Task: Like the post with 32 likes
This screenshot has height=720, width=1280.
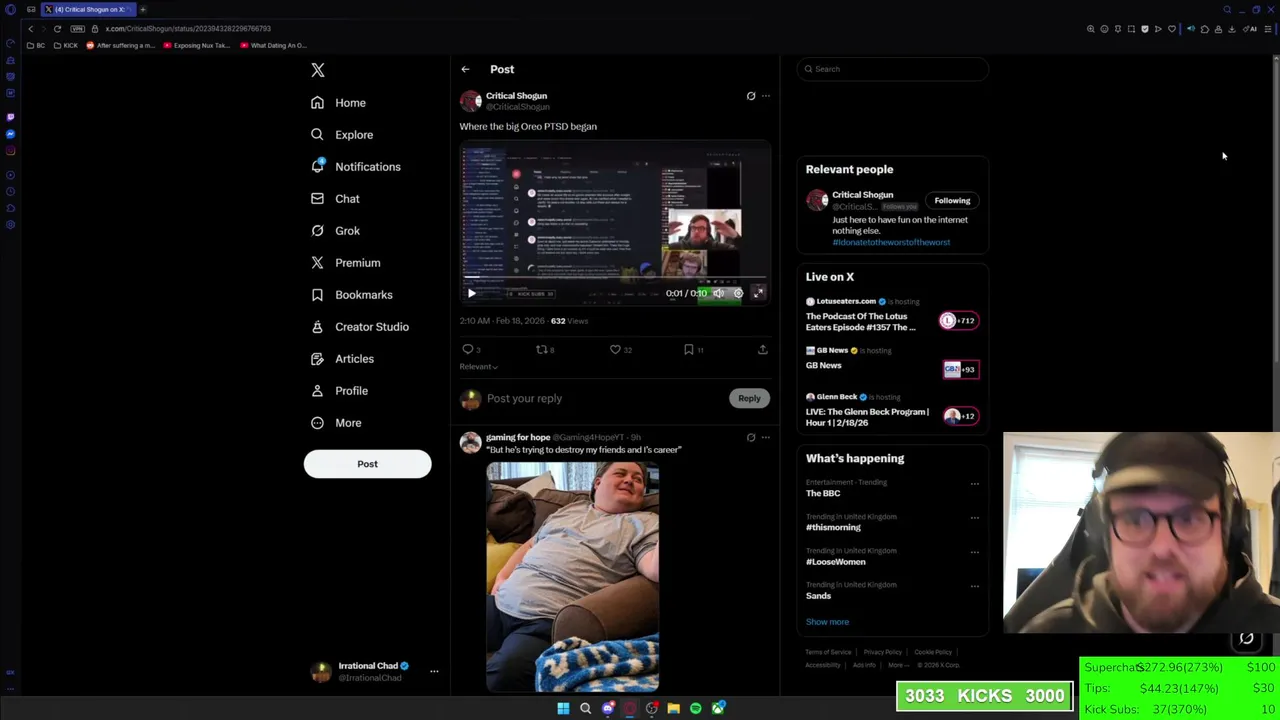Action: tap(620, 349)
